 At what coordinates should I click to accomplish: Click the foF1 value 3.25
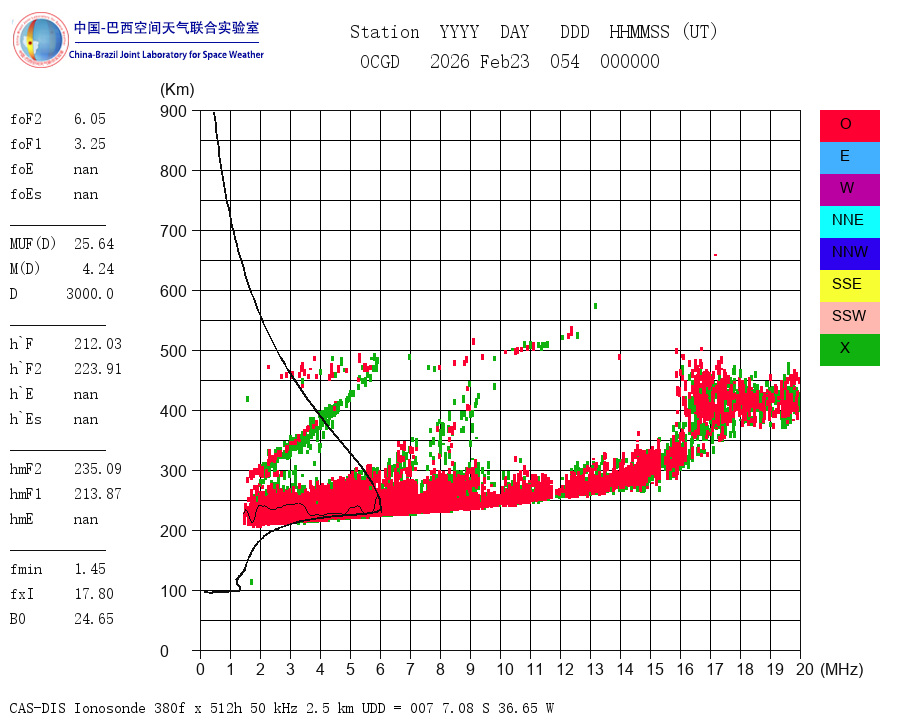tap(90, 144)
